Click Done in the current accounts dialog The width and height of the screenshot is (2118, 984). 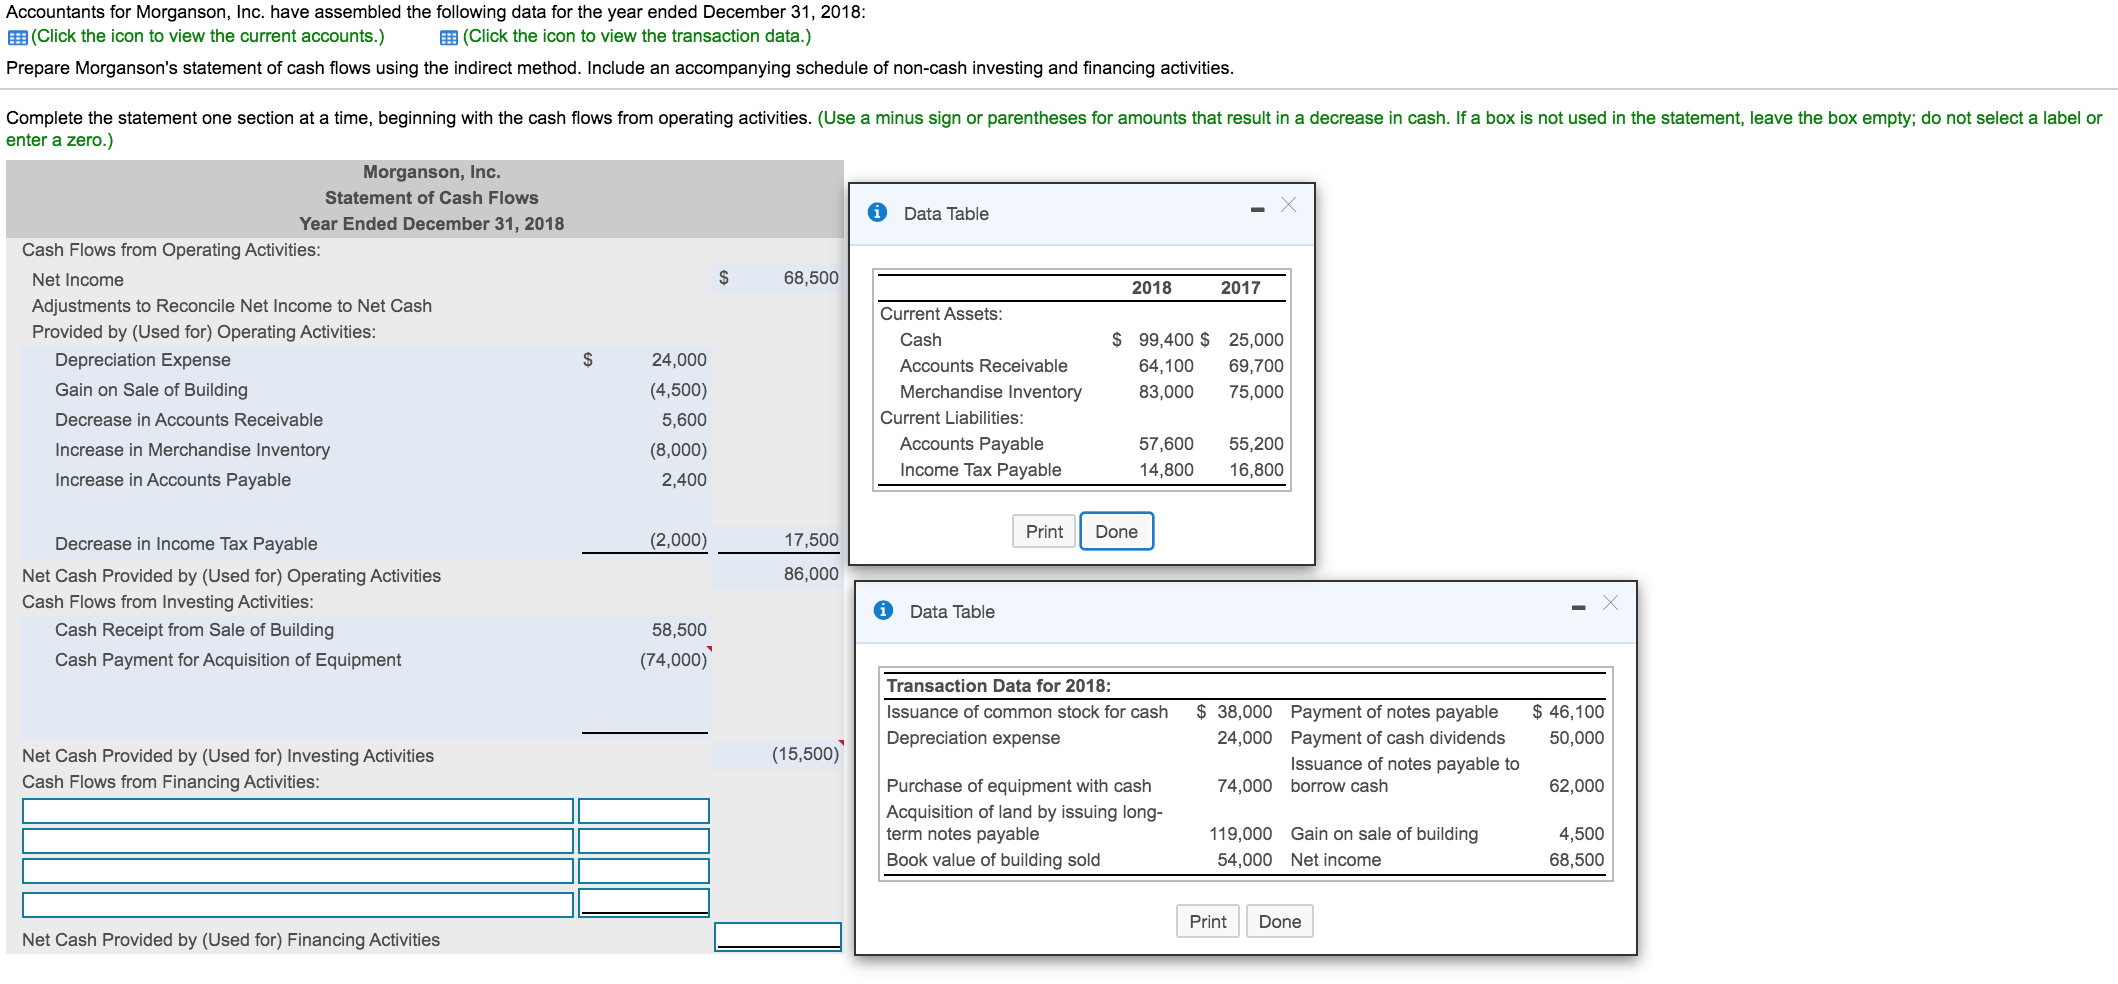1116,531
